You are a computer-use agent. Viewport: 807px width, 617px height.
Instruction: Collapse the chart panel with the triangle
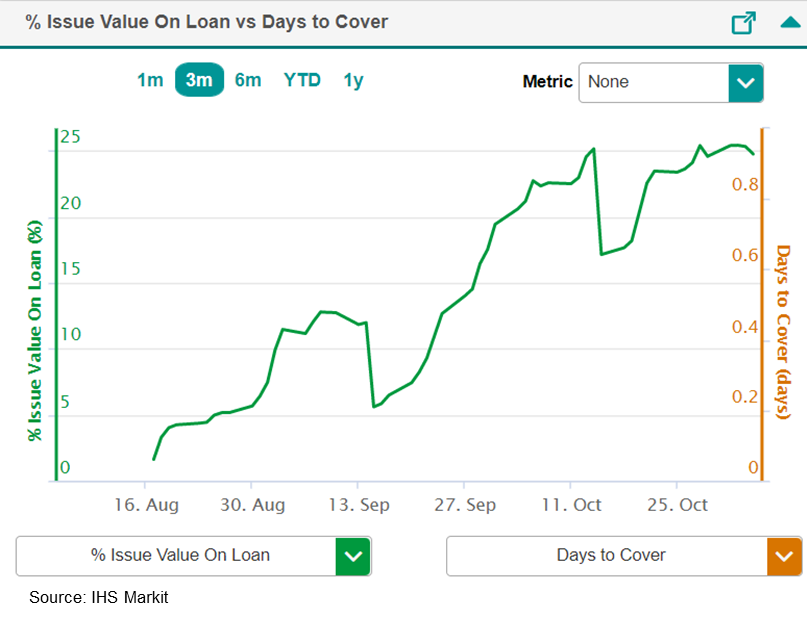pyautogui.click(x=788, y=23)
